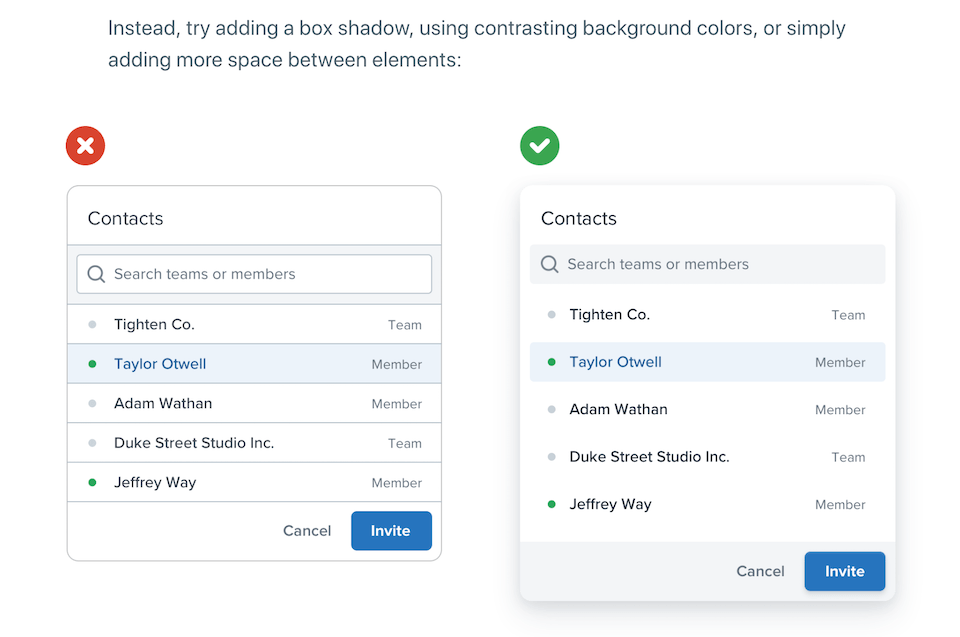Viewport: 960px width, 637px height.
Task: Click the red X icon above left card
Action: [85, 146]
